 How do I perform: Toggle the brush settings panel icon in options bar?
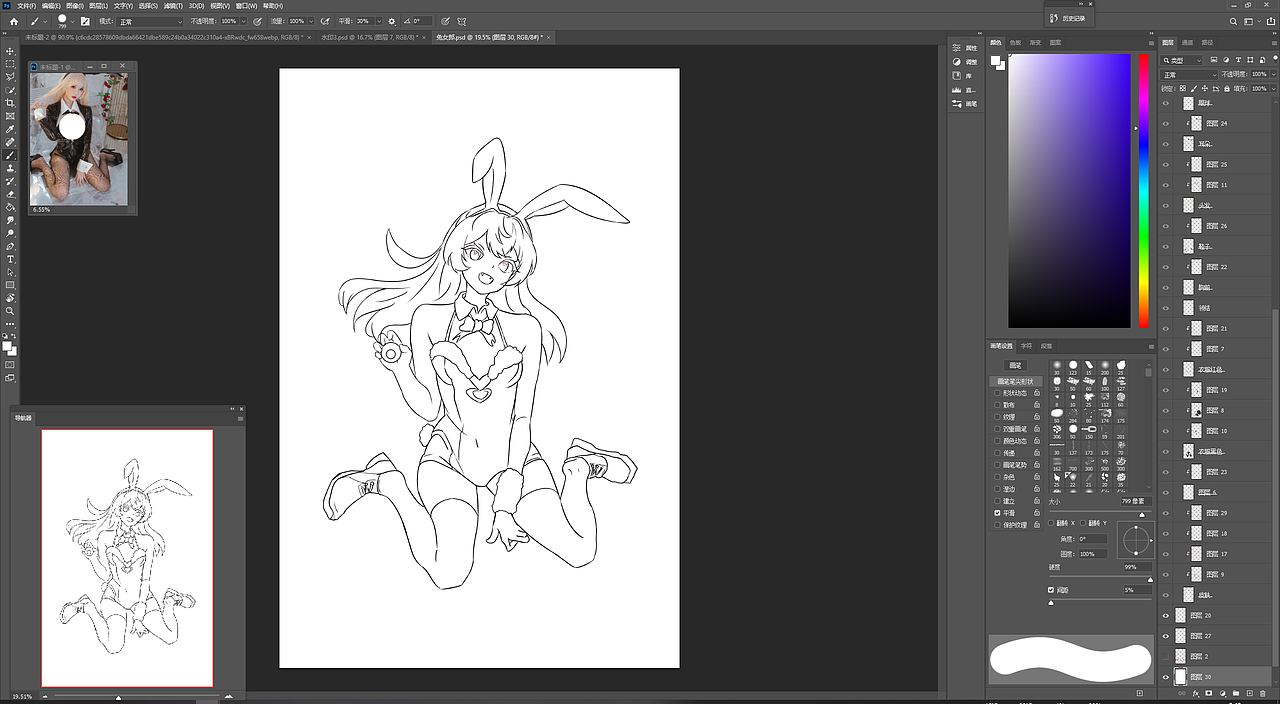pyautogui.click(x=84, y=21)
